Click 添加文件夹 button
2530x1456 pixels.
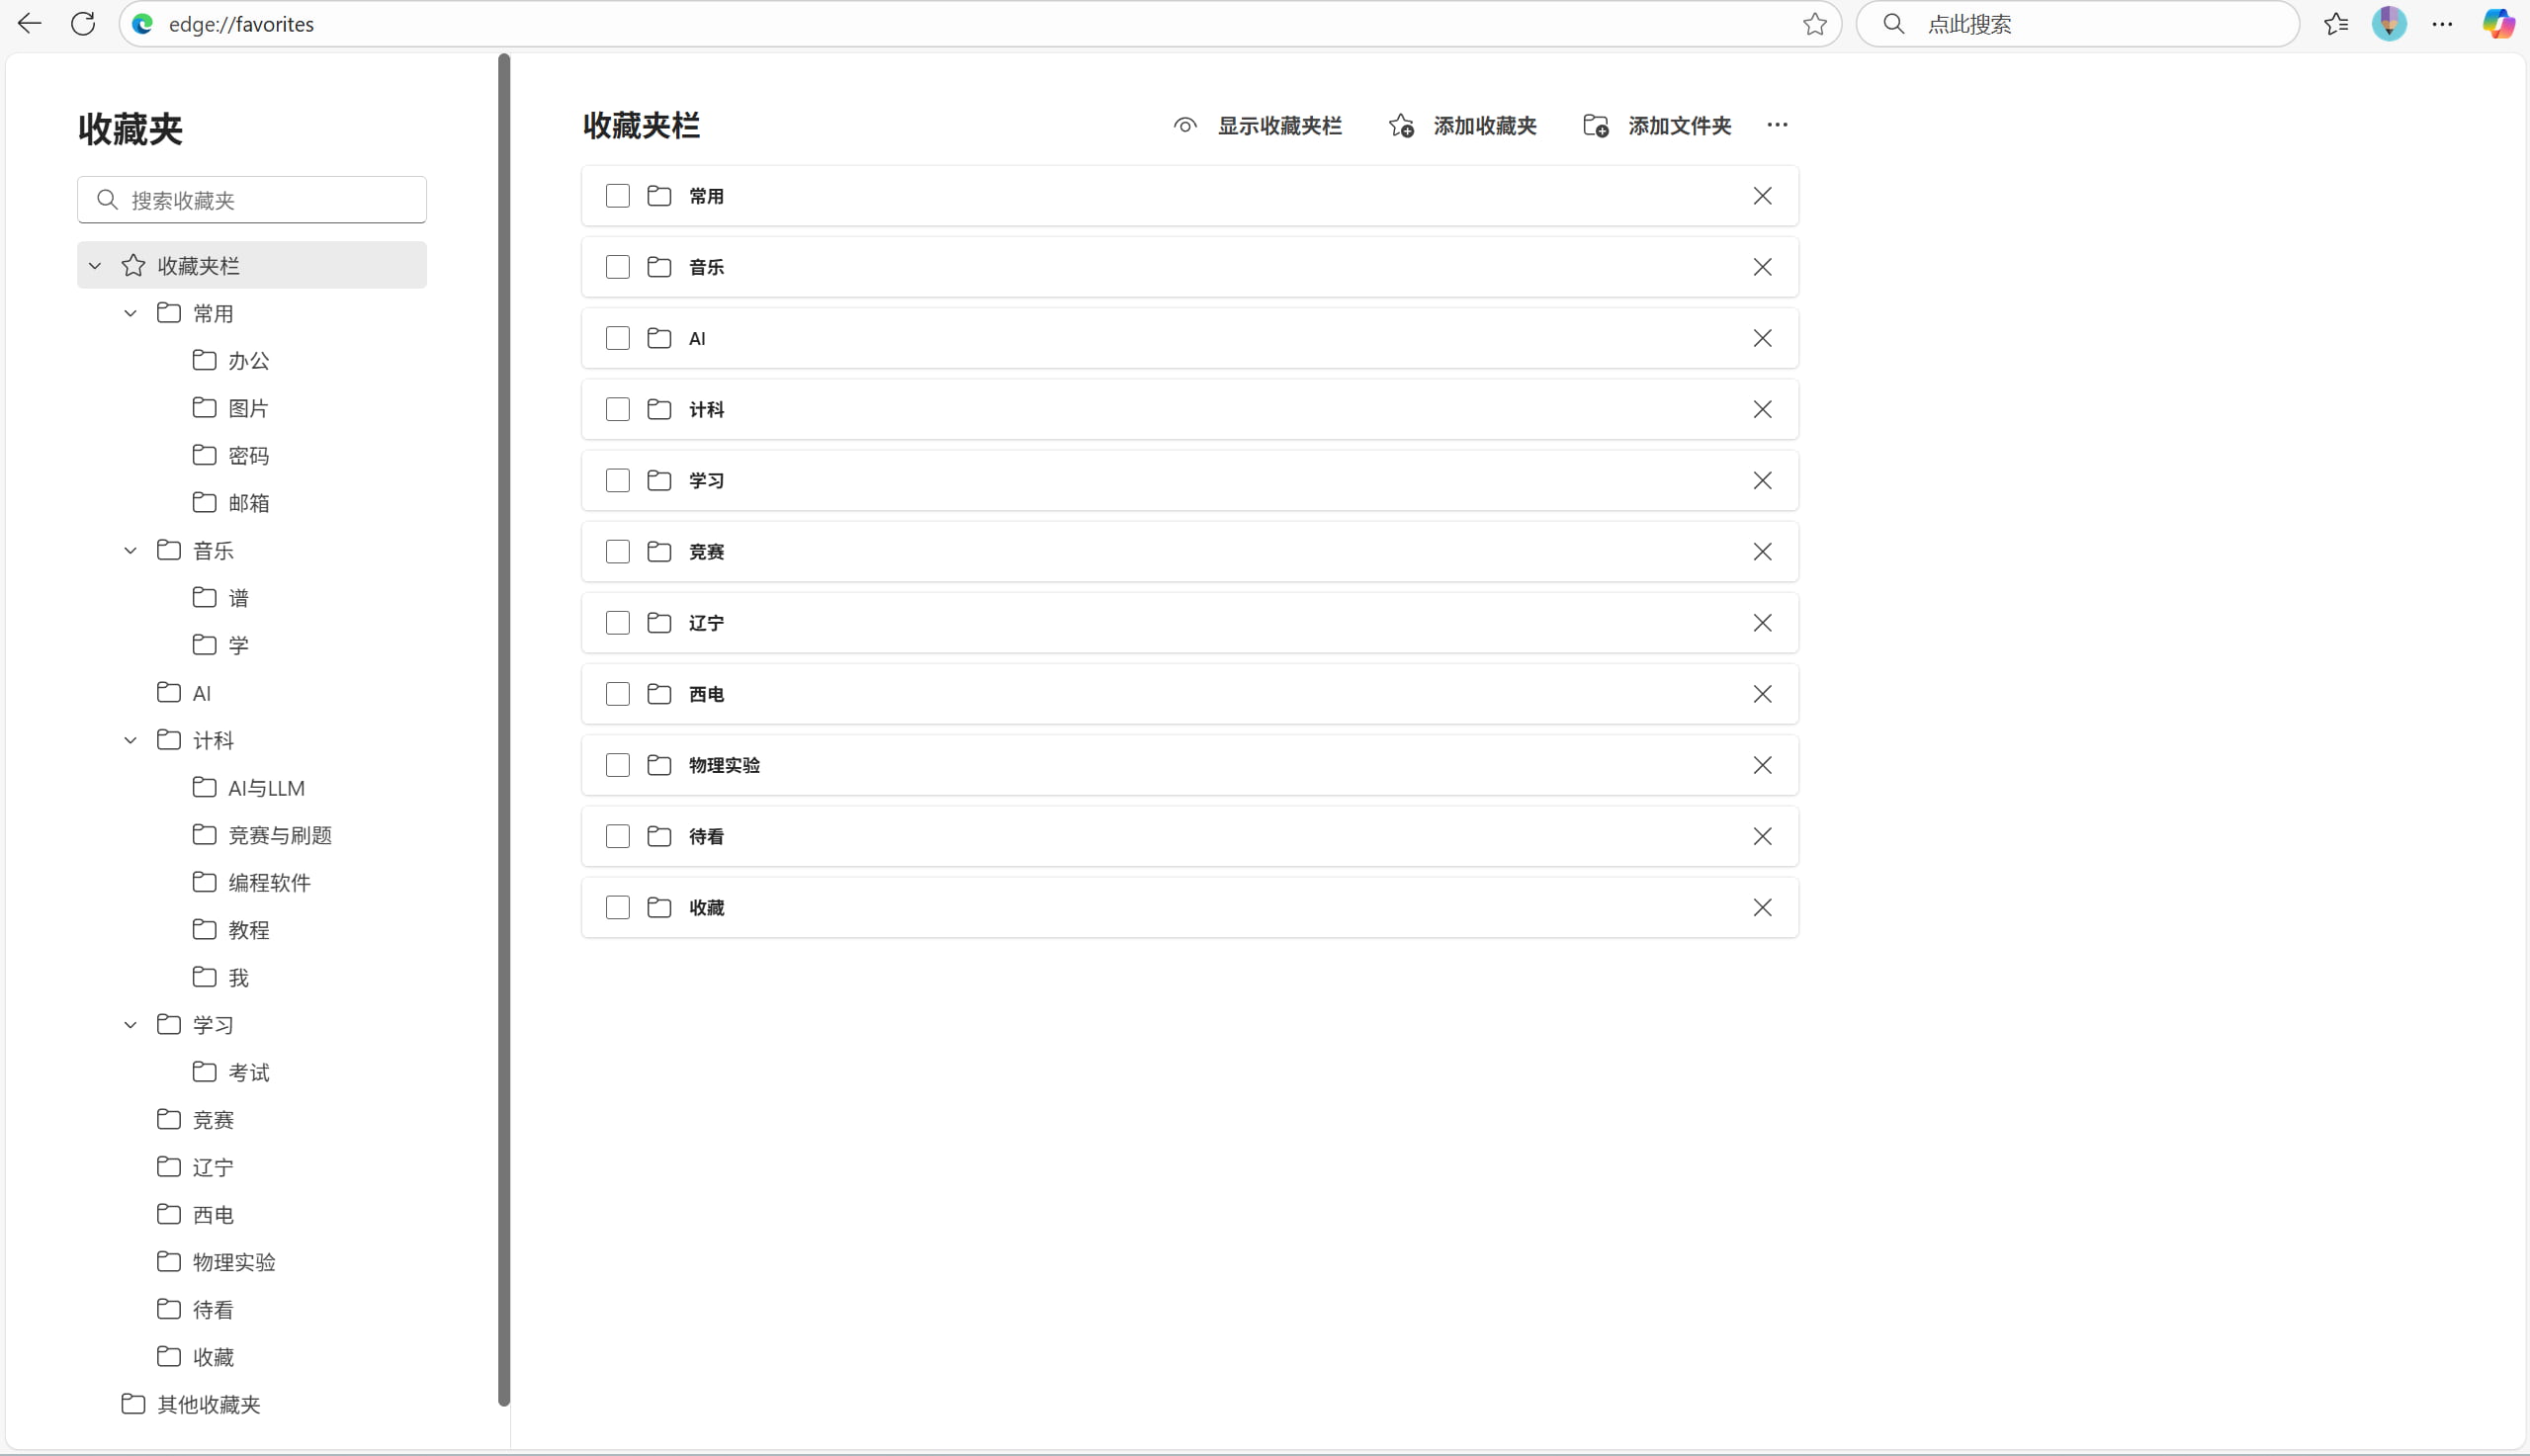point(1657,126)
